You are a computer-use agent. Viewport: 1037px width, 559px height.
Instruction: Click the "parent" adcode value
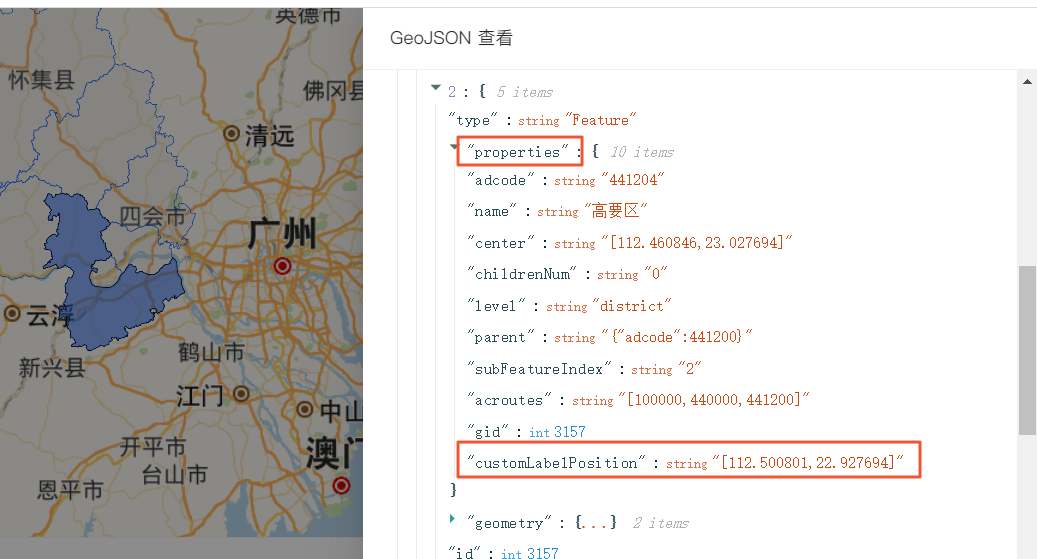(677, 337)
